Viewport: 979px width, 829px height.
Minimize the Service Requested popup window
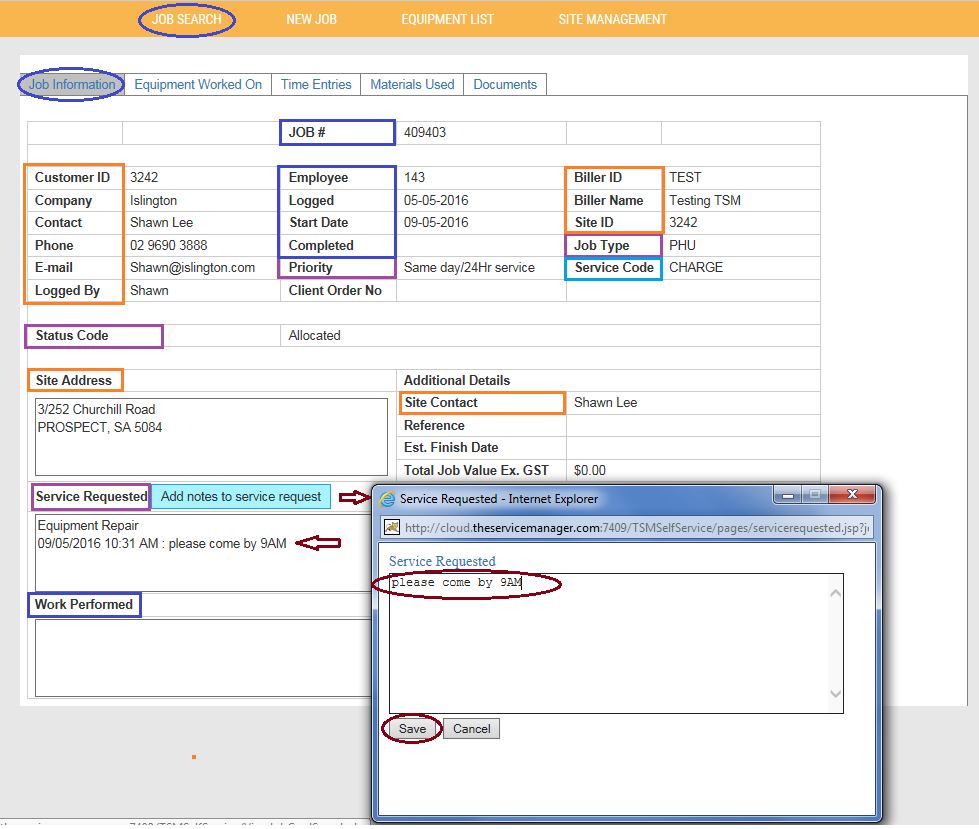789,495
